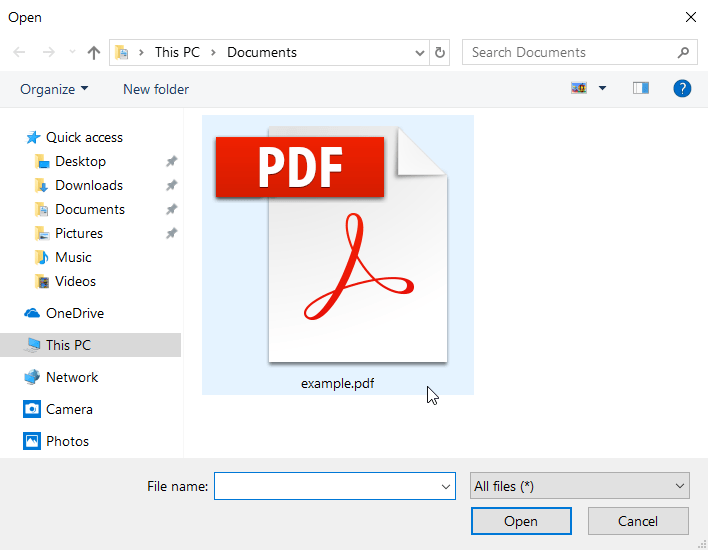Open the All files (*) type dropdown
The width and height of the screenshot is (708, 550).
coord(579,486)
